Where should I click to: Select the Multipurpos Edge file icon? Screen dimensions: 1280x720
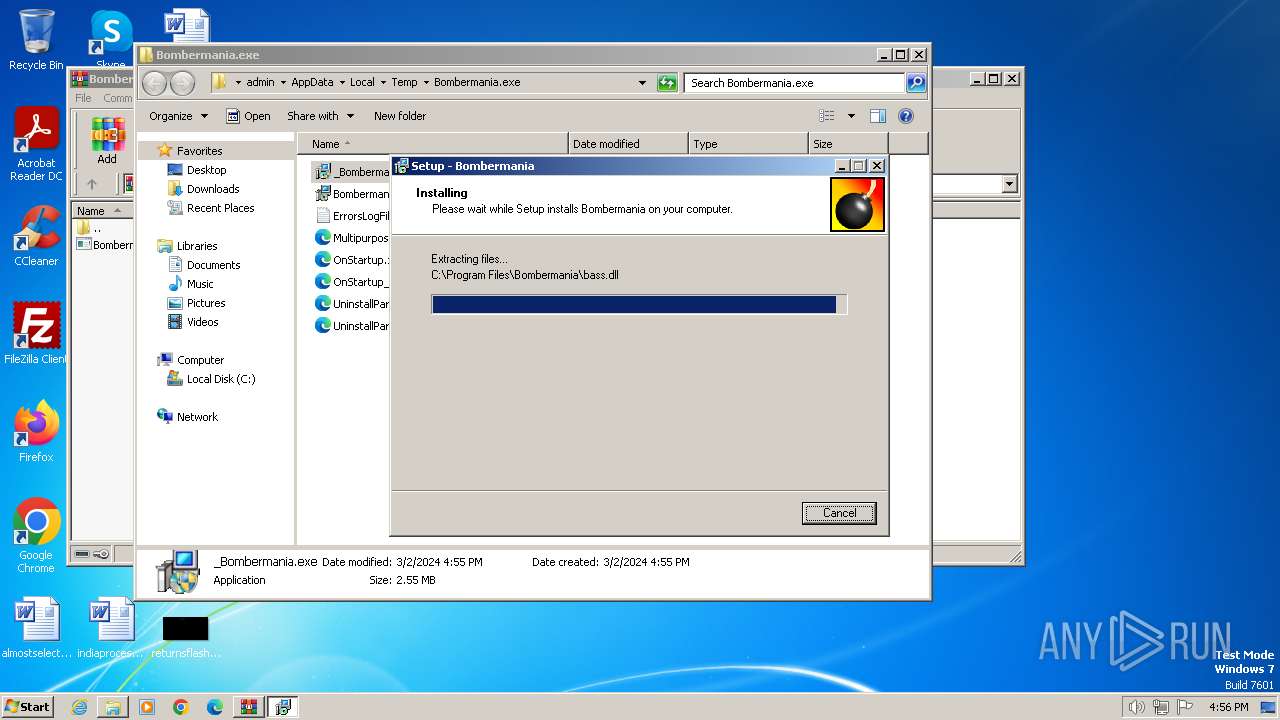(323, 238)
